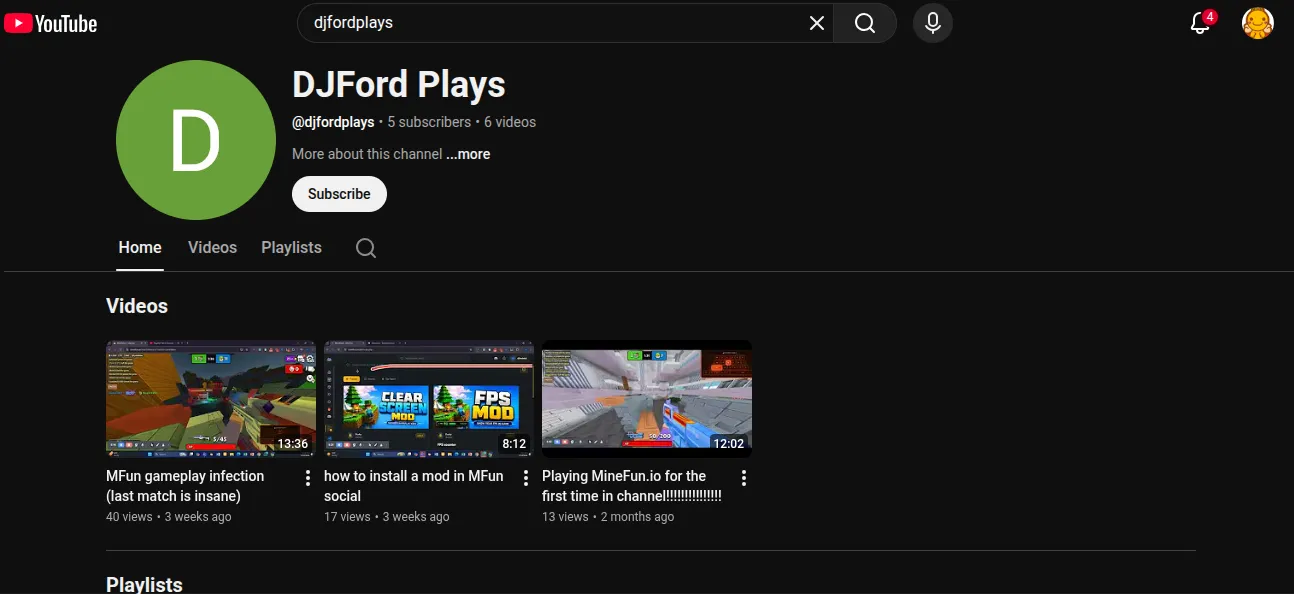
Task: Open options menu for Playing MineFun.io video
Action: (743, 478)
